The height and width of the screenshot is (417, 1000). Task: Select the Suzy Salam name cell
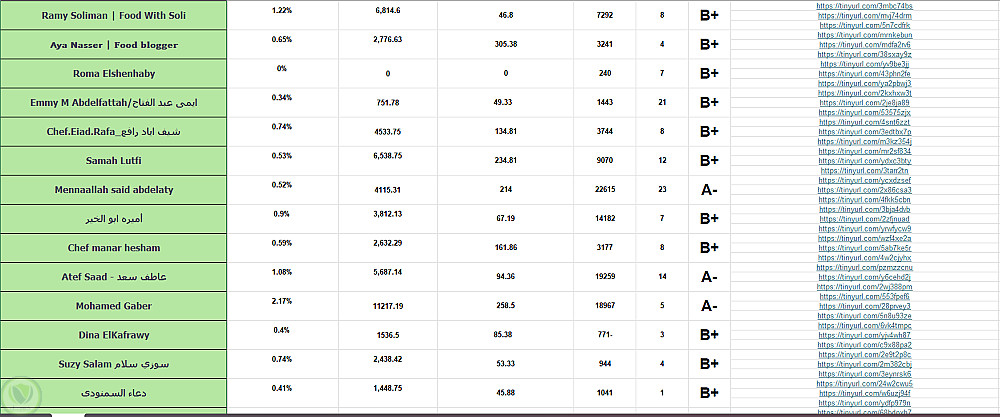point(114,364)
